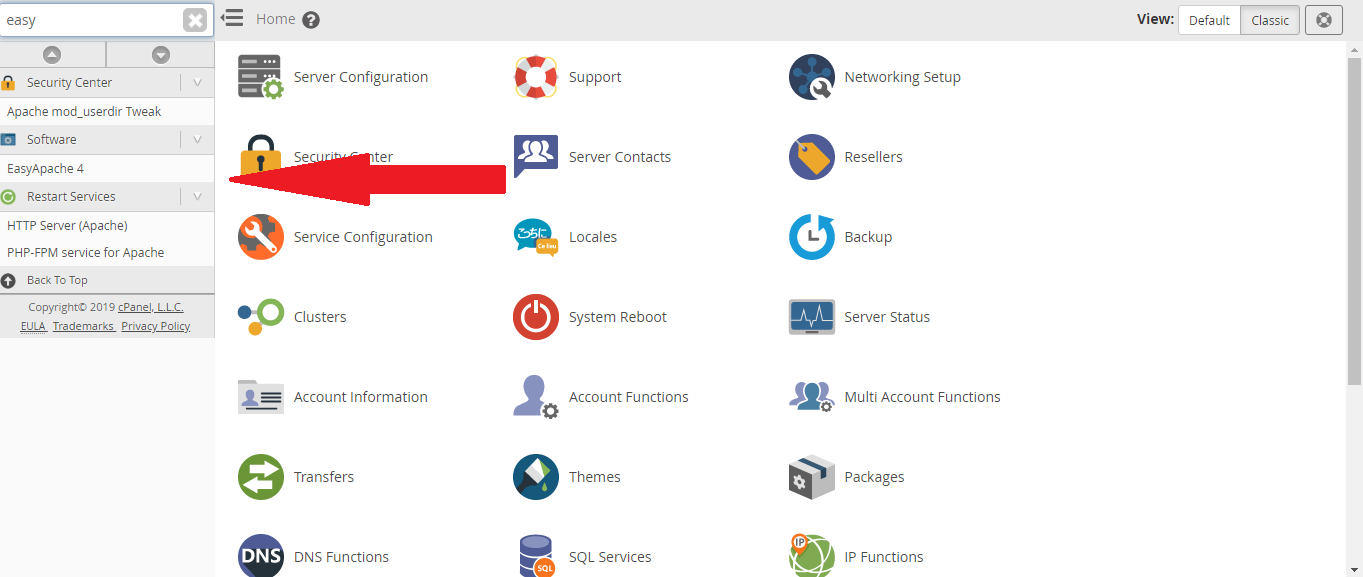Open the Multi Account Functions icon
This screenshot has width=1363, height=577.
click(811, 397)
